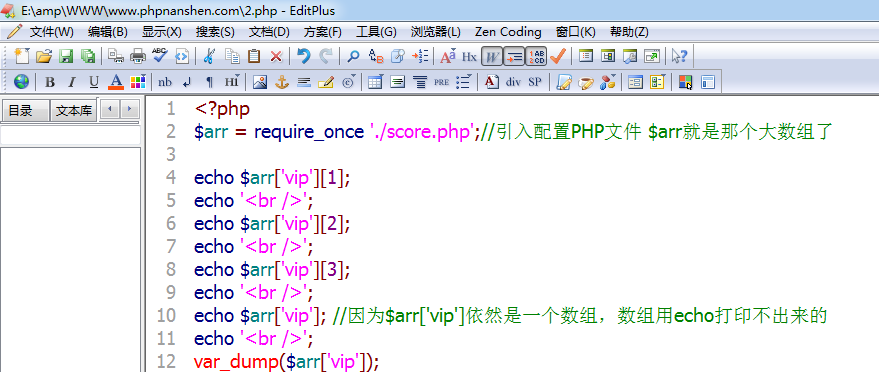
Task: Create a new document with the New icon
Action: point(20,56)
